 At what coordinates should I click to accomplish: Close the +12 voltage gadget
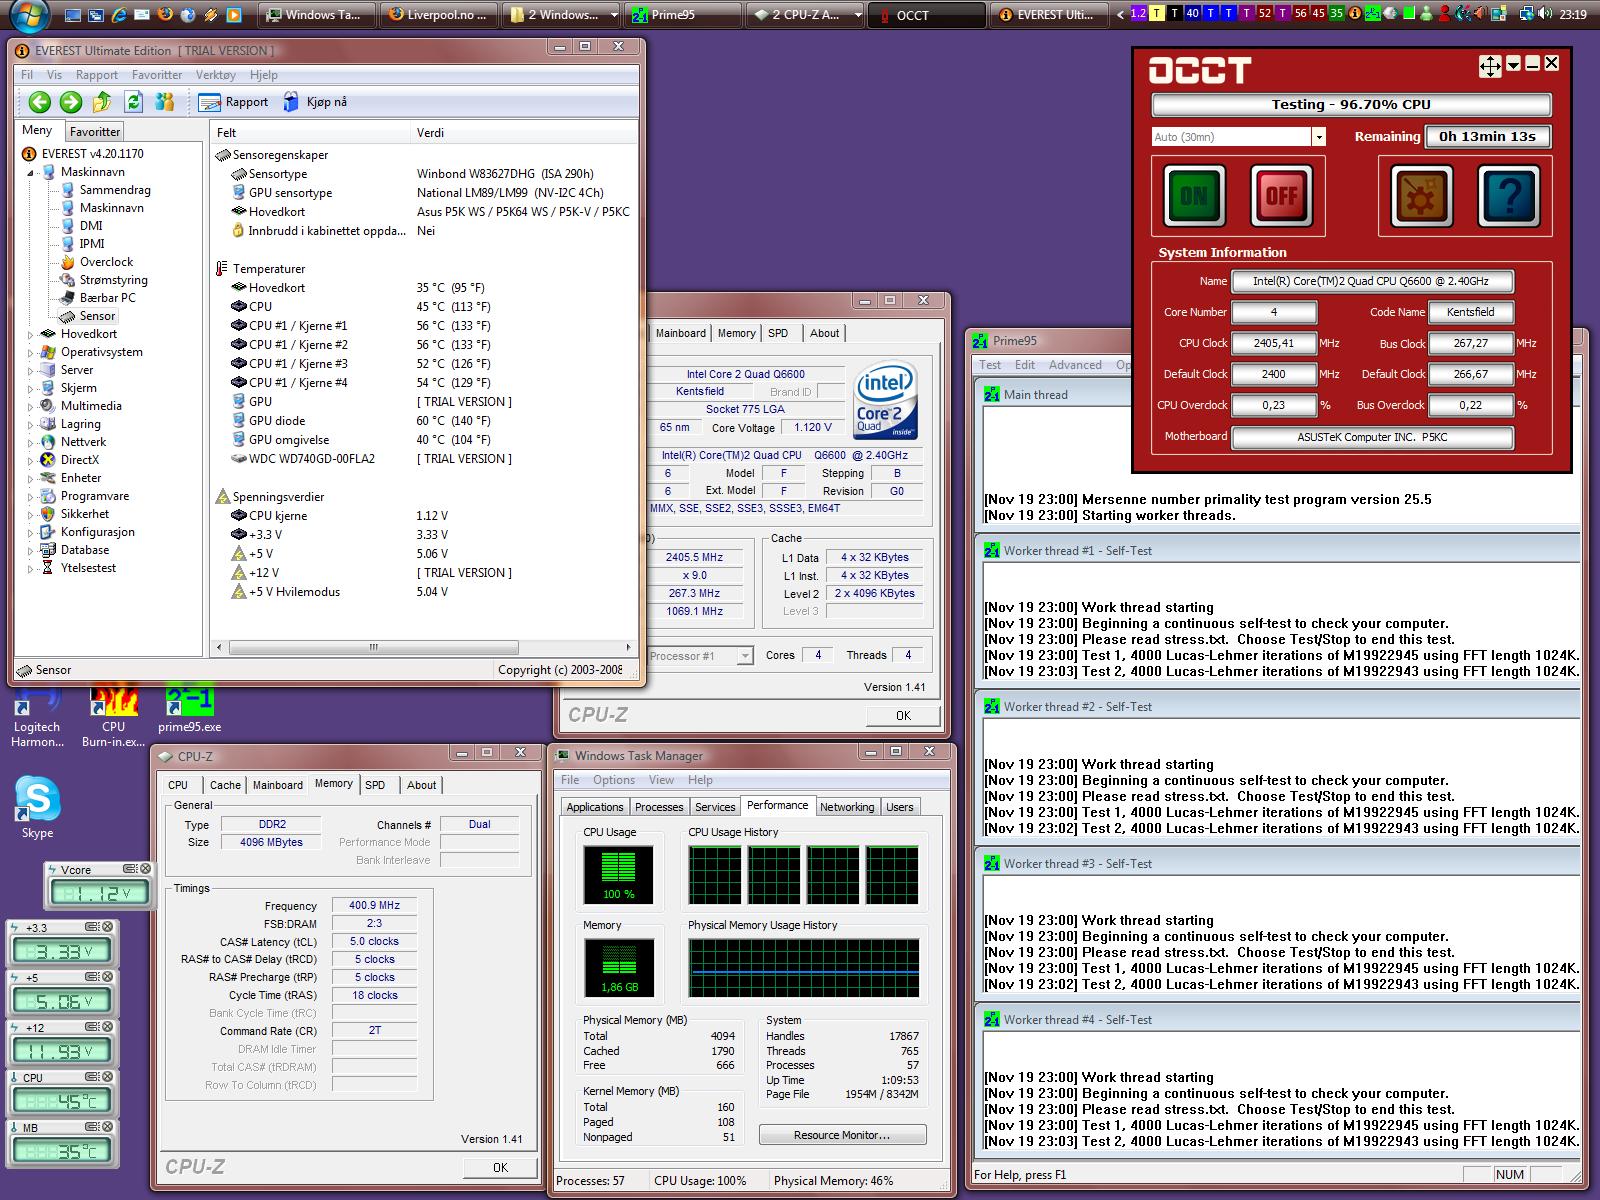tap(108, 1027)
